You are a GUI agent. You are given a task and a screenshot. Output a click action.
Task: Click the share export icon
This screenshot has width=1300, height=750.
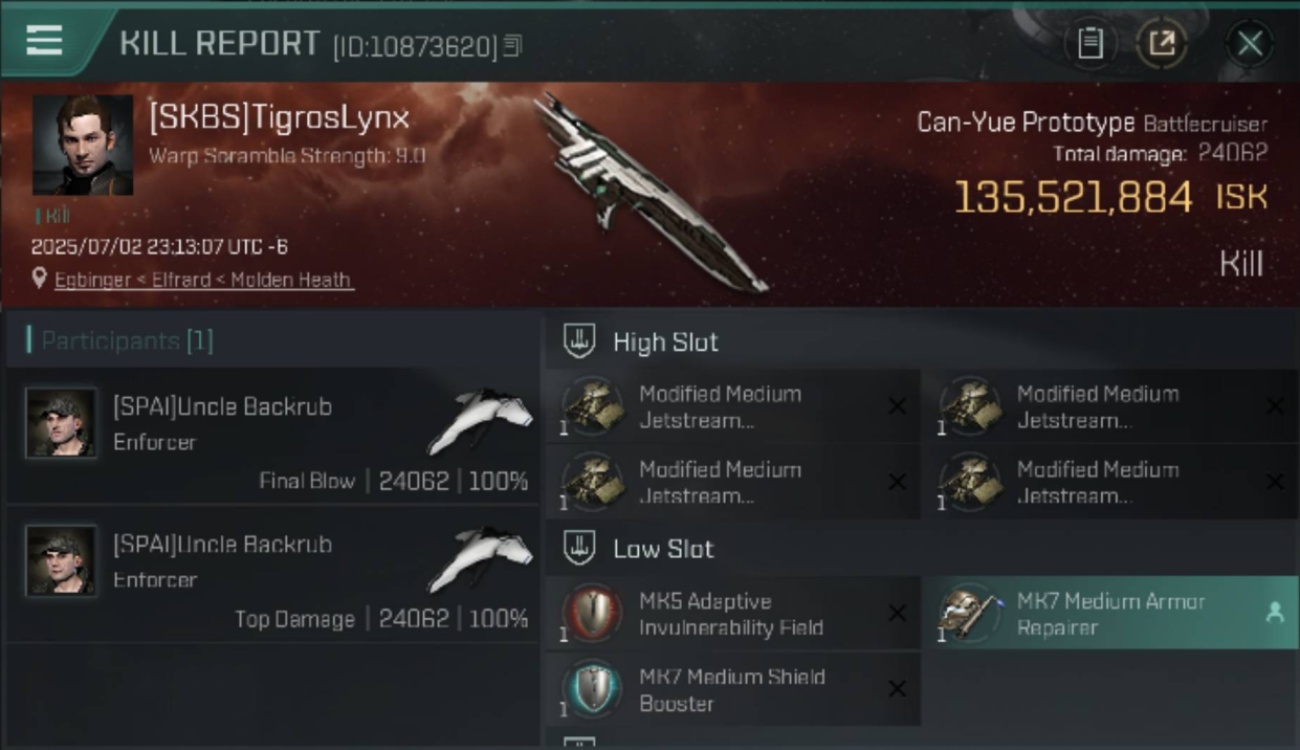[x=1161, y=43]
